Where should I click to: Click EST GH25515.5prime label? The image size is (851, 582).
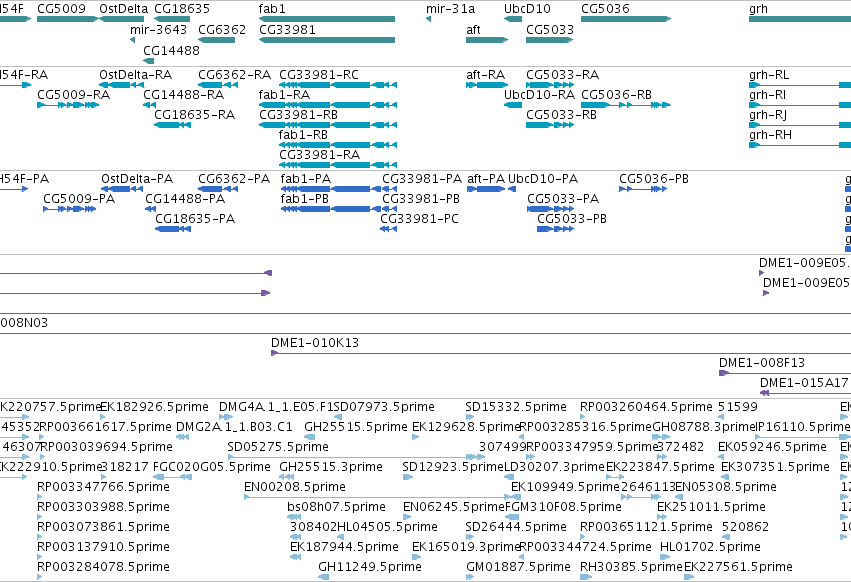click(355, 427)
